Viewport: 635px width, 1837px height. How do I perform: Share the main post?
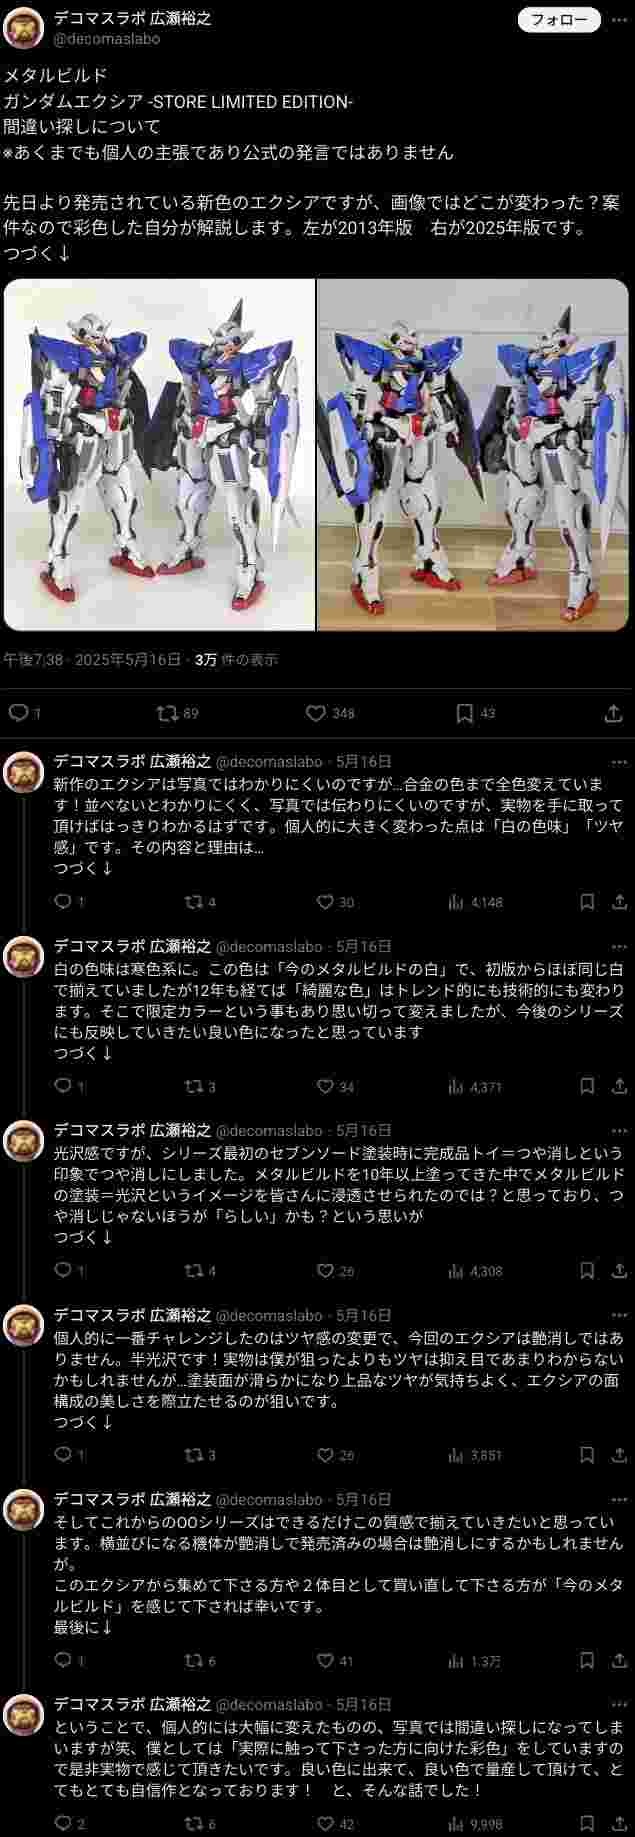[614, 713]
